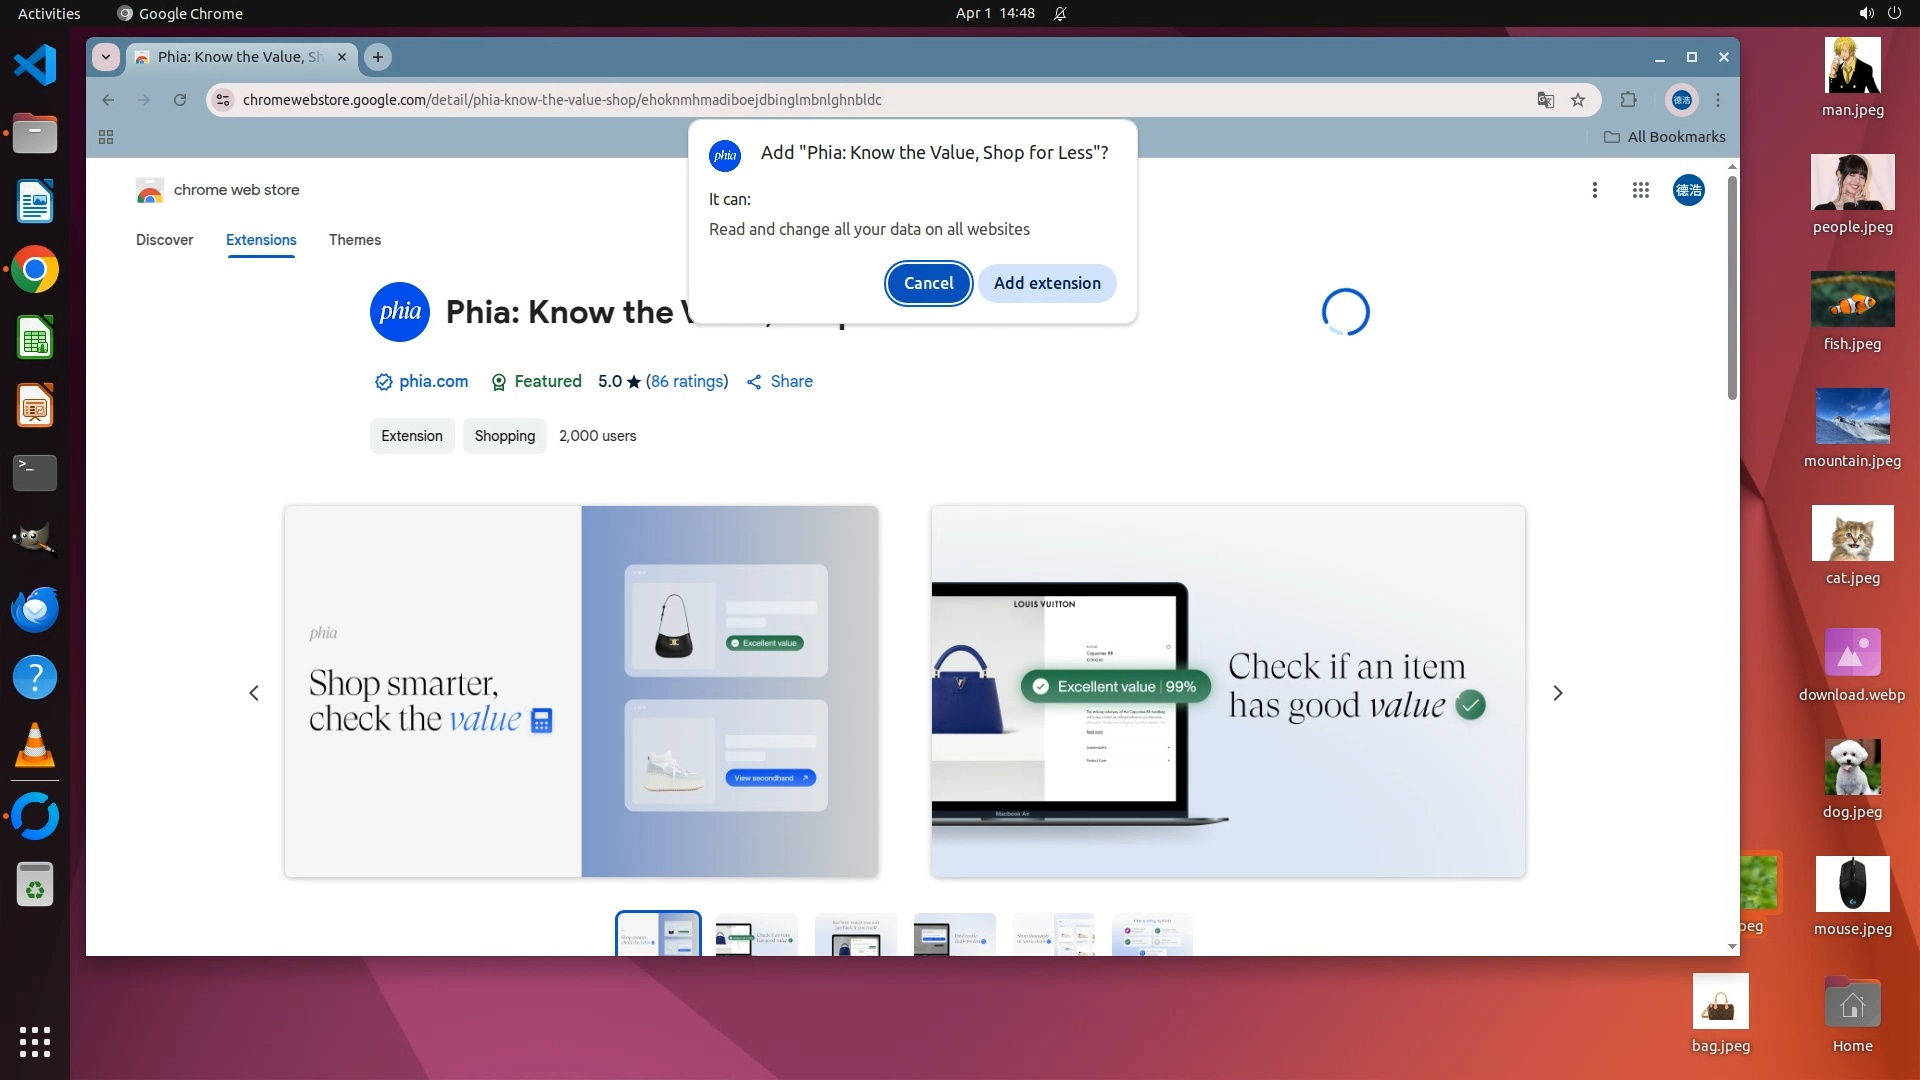
Task: Open the Extensions puzzle icon
Action: click(x=1629, y=100)
